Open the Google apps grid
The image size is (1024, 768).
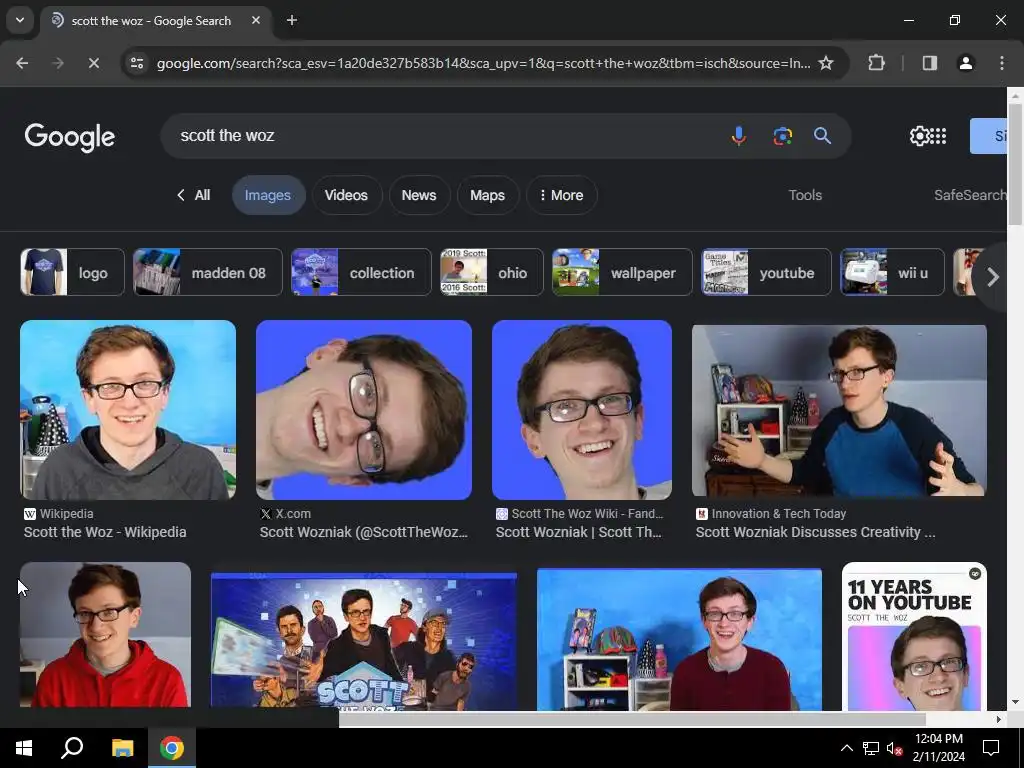click(938, 136)
